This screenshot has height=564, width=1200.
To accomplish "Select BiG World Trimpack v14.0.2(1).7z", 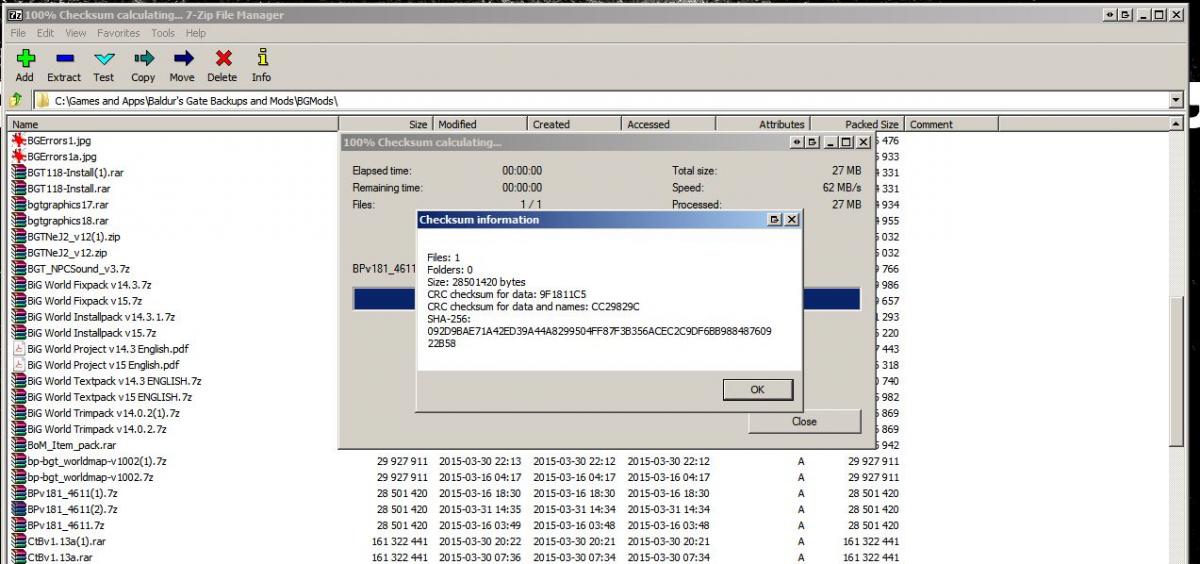I will (x=104, y=413).
